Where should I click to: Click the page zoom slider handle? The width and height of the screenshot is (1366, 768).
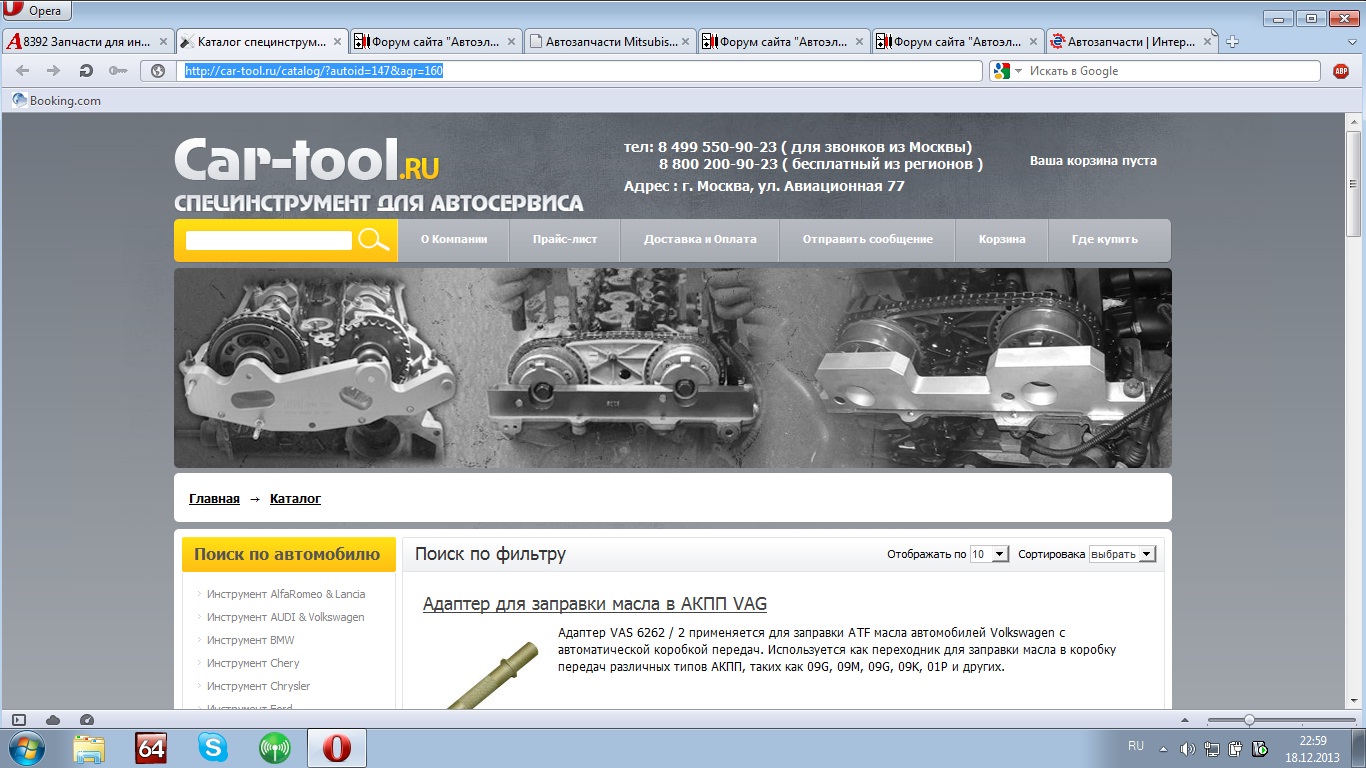pyautogui.click(x=1249, y=720)
